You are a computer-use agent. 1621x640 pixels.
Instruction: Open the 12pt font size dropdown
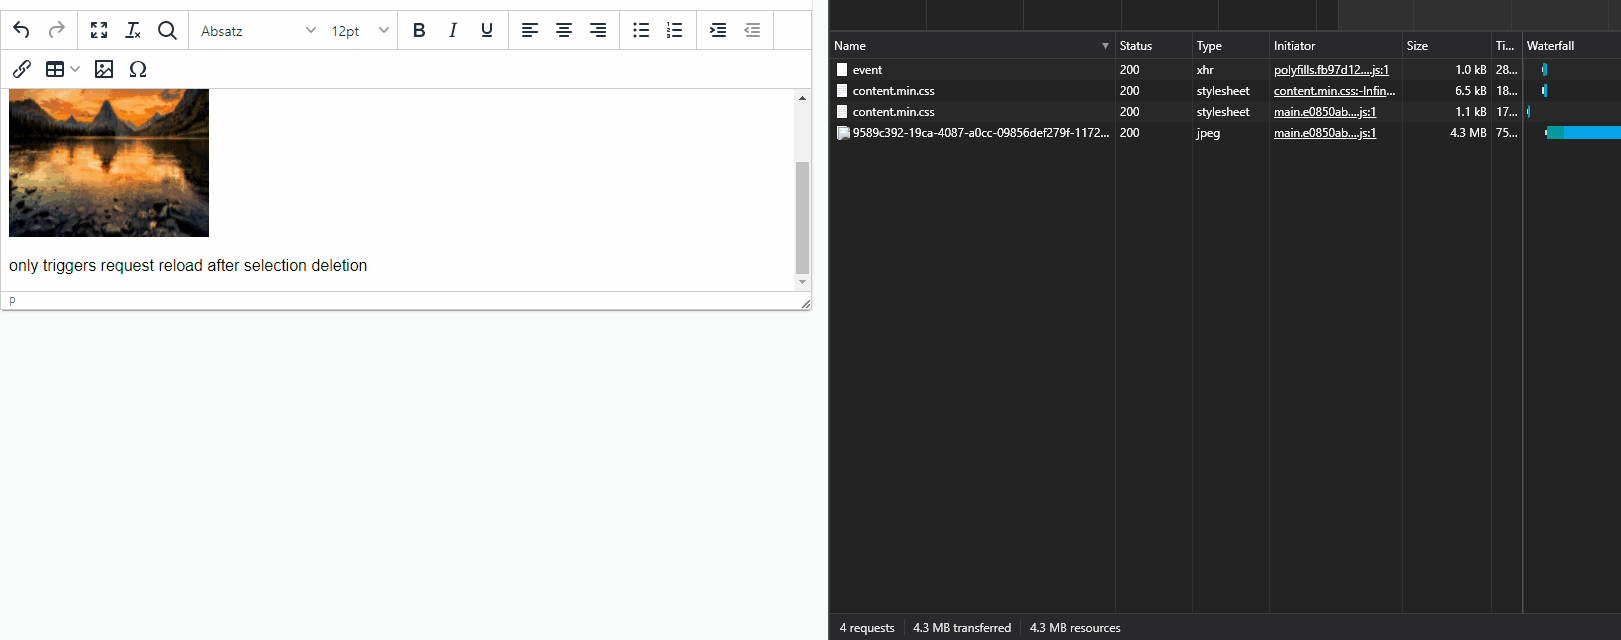pos(359,31)
